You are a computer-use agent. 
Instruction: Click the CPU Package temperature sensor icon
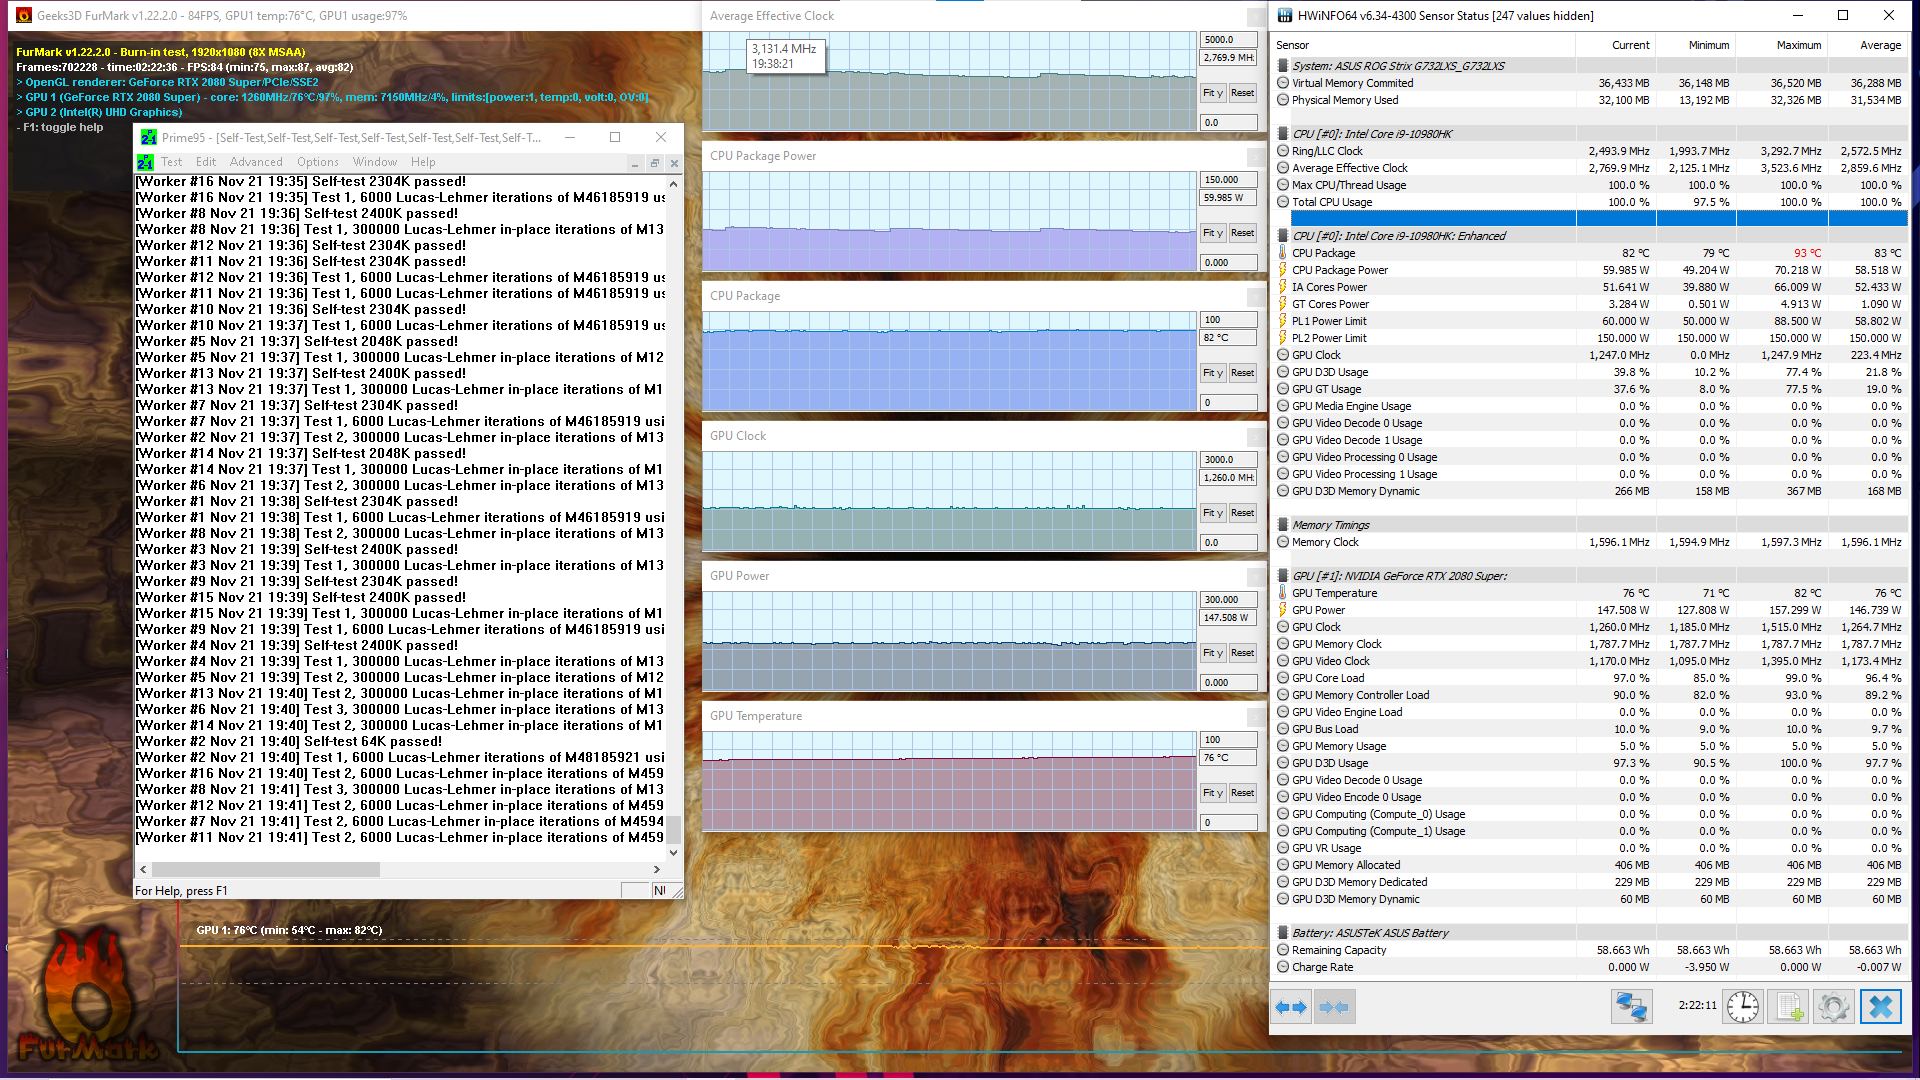point(1283,253)
